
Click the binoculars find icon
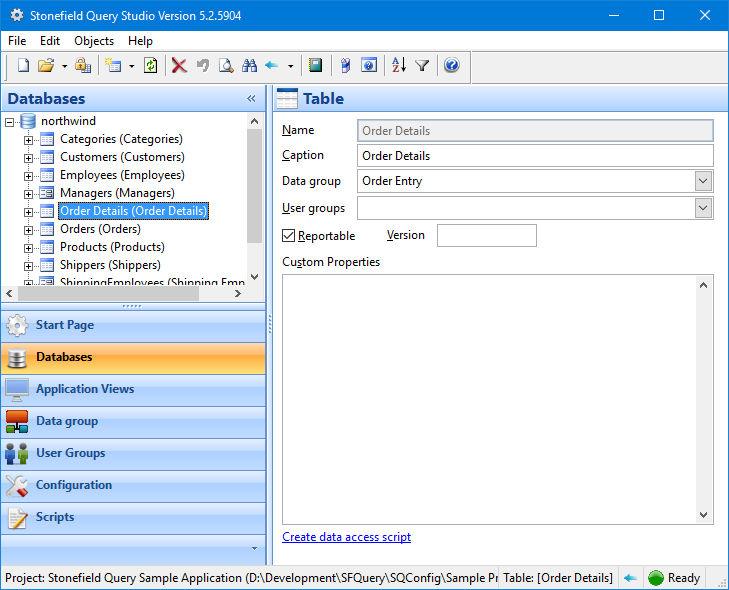pyautogui.click(x=249, y=66)
